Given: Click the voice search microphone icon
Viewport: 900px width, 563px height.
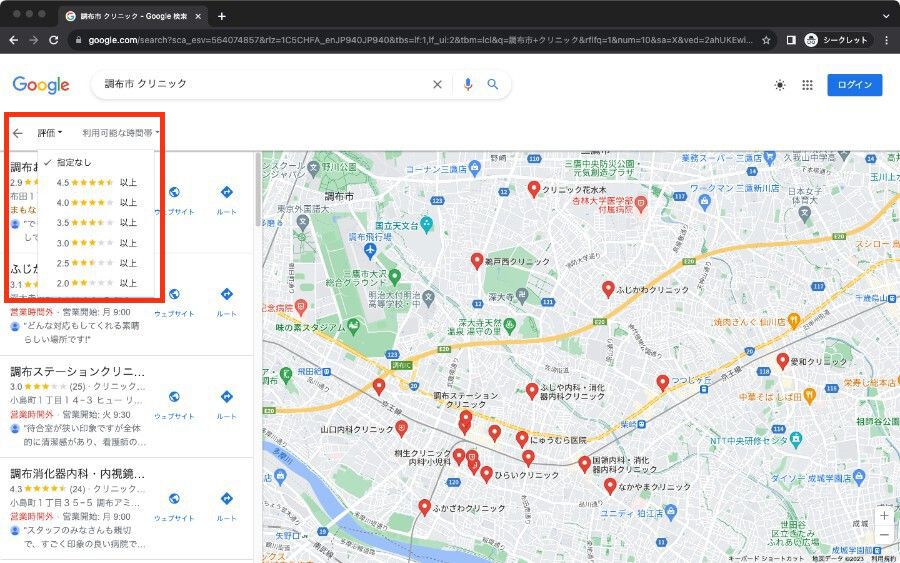Looking at the screenshot, I should point(467,85).
